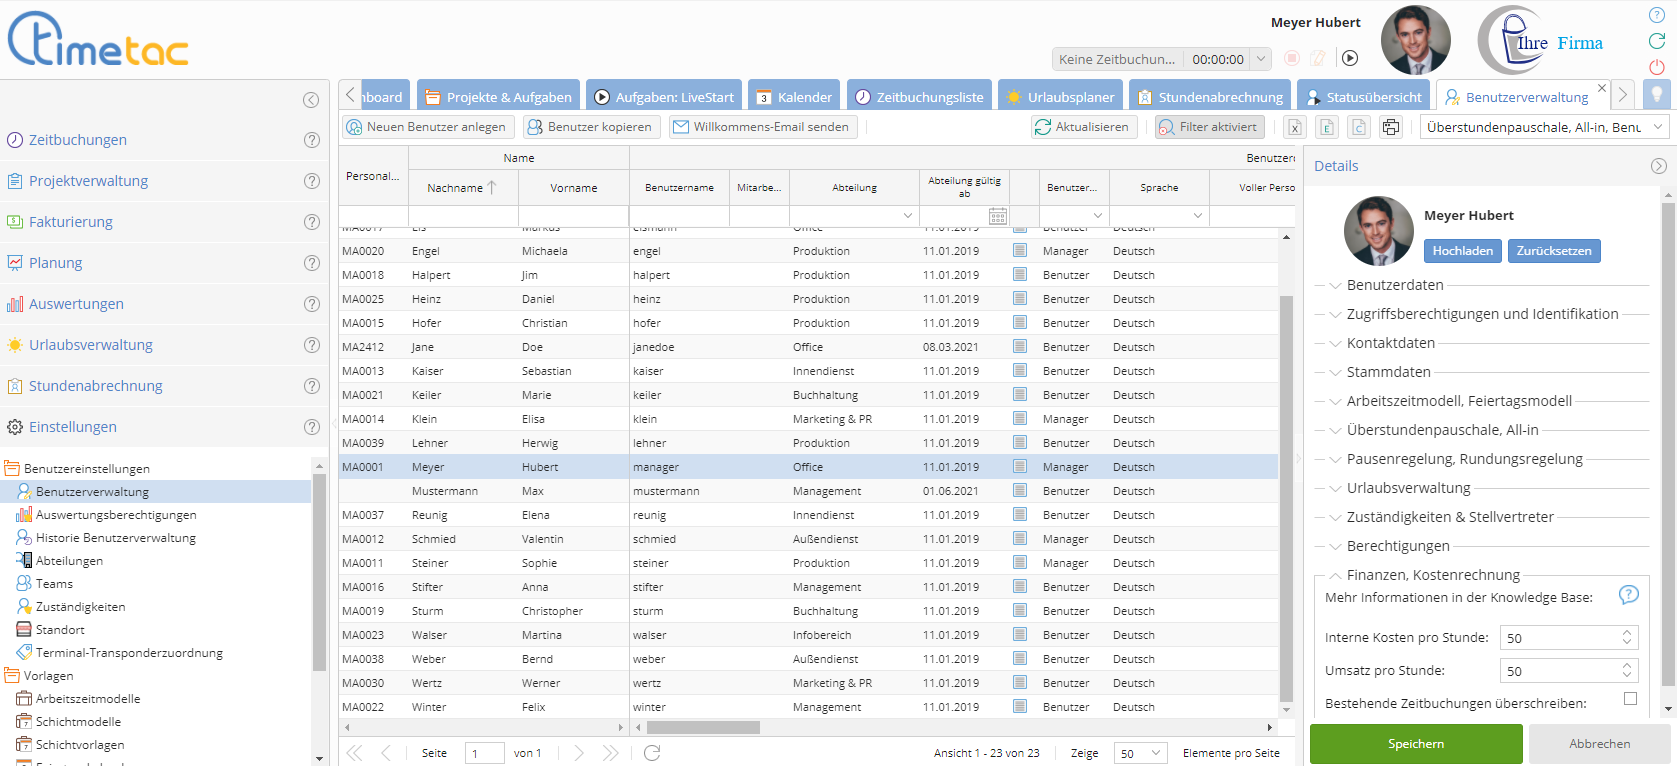
Task: Click the red power logout icon
Action: tap(1657, 67)
